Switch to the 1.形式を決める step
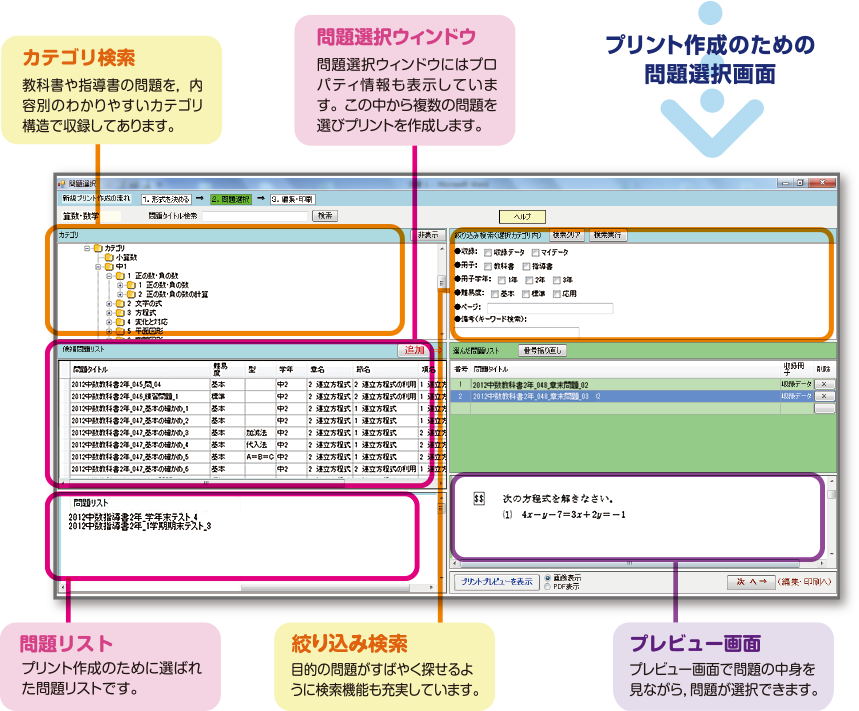Viewport: 859px width, 711px height. pyautogui.click(x=166, y=200)
